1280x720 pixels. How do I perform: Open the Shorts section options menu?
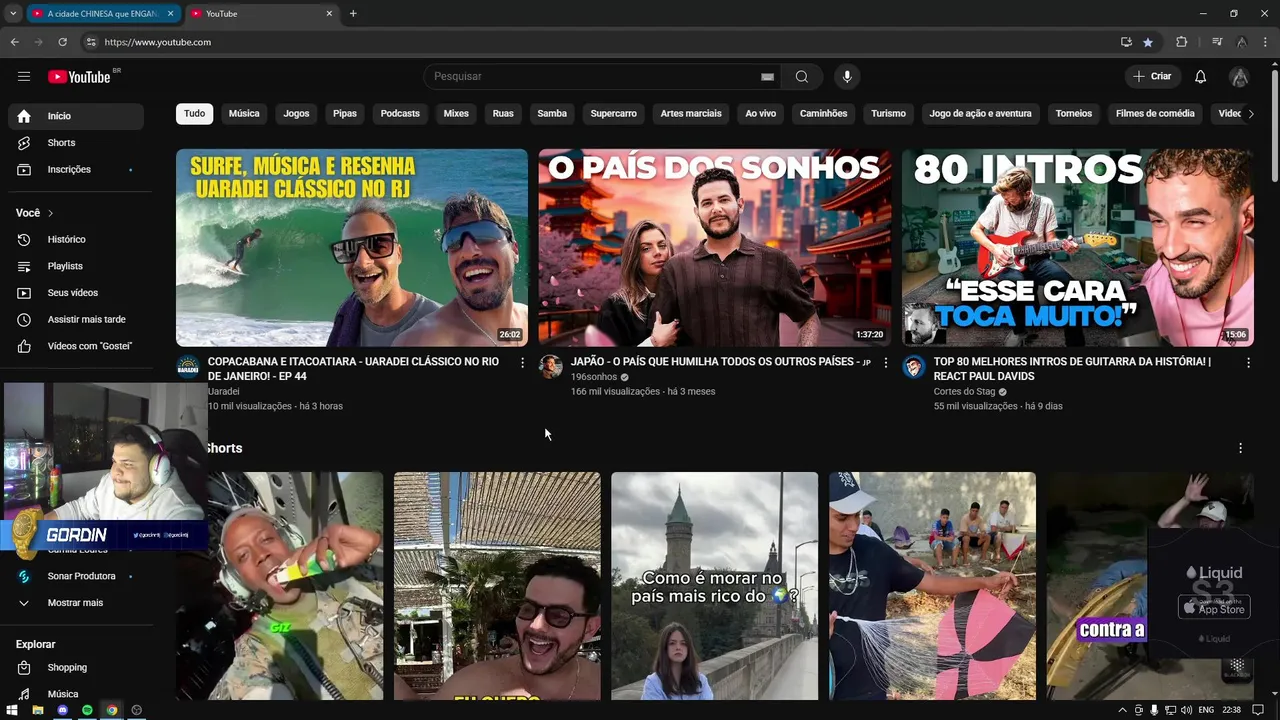coord(1240,448)
